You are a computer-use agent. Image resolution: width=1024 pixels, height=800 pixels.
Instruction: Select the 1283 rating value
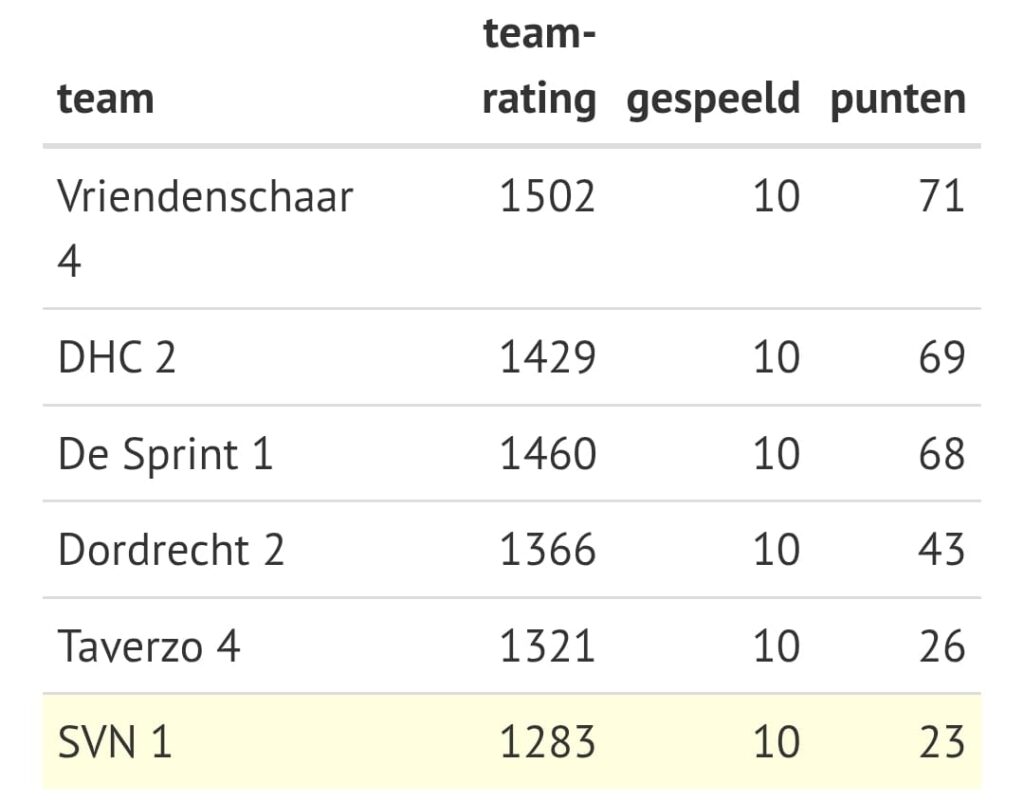pyautogui.click(x=547, y=742)
